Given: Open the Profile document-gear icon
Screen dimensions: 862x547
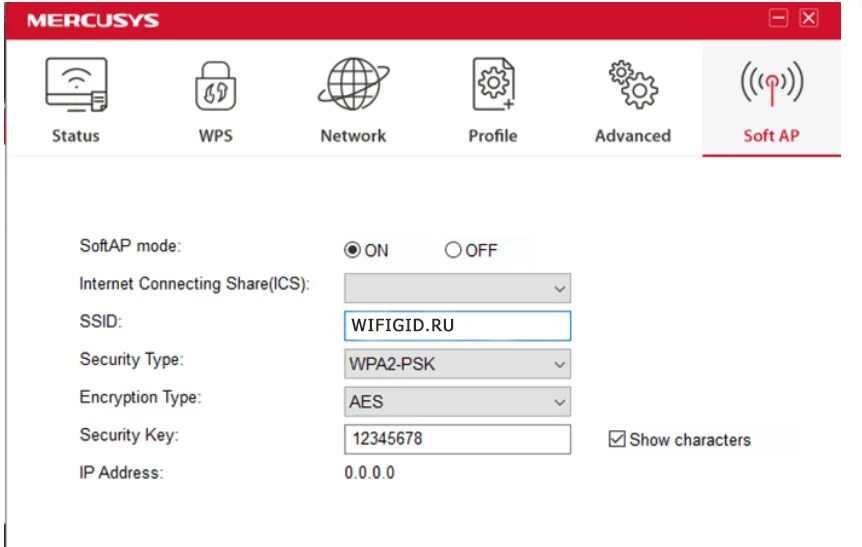Looking at the screenshot, I should pyautogui.click(x=493, y=84).
